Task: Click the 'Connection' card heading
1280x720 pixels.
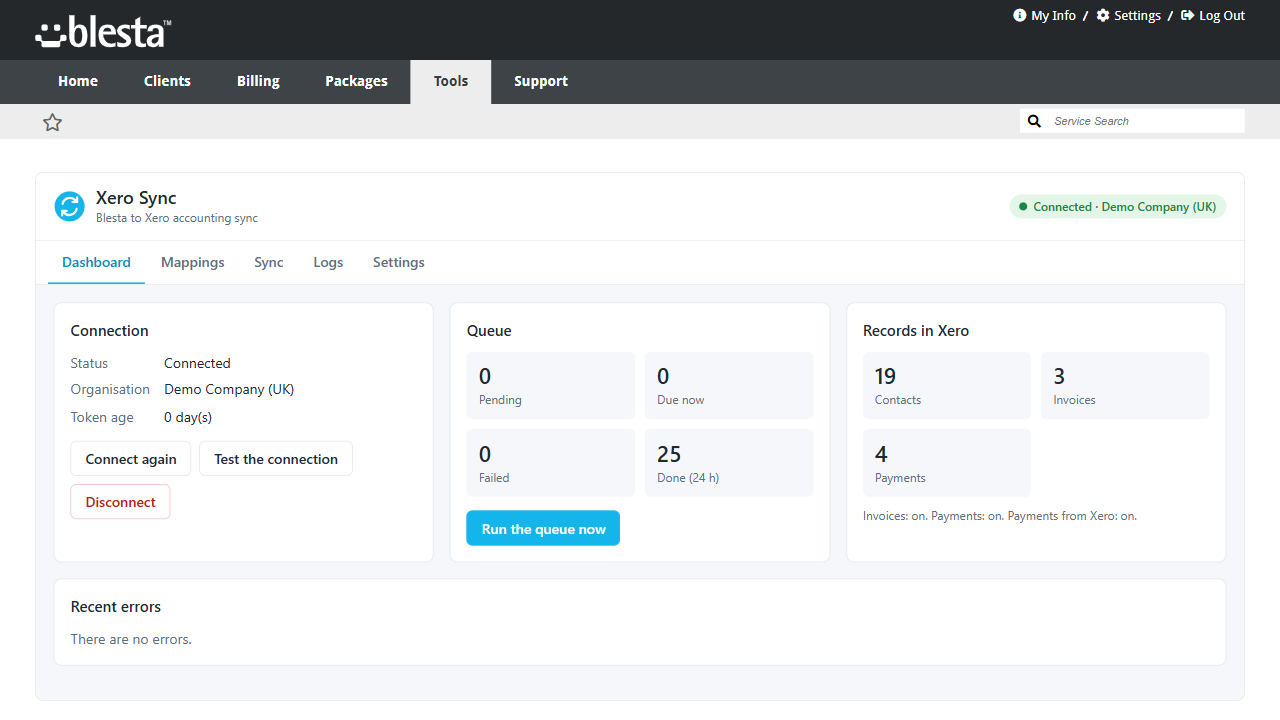Action: (x=110, y=331)
